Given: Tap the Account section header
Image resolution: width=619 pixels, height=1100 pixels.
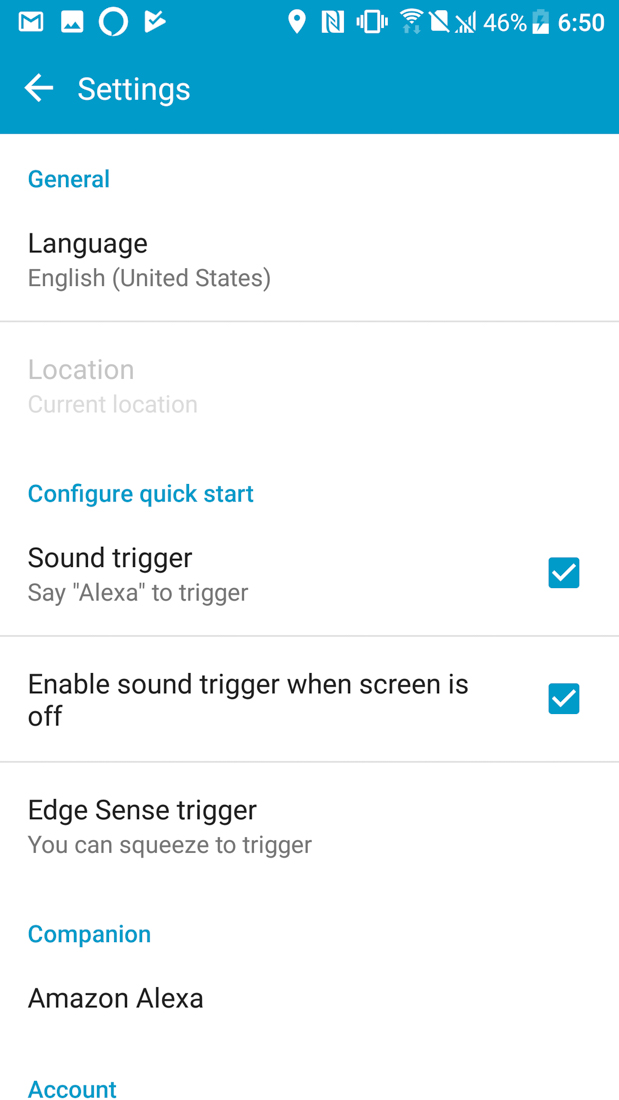Looking at the screenshot, I should pos(72,1088).
